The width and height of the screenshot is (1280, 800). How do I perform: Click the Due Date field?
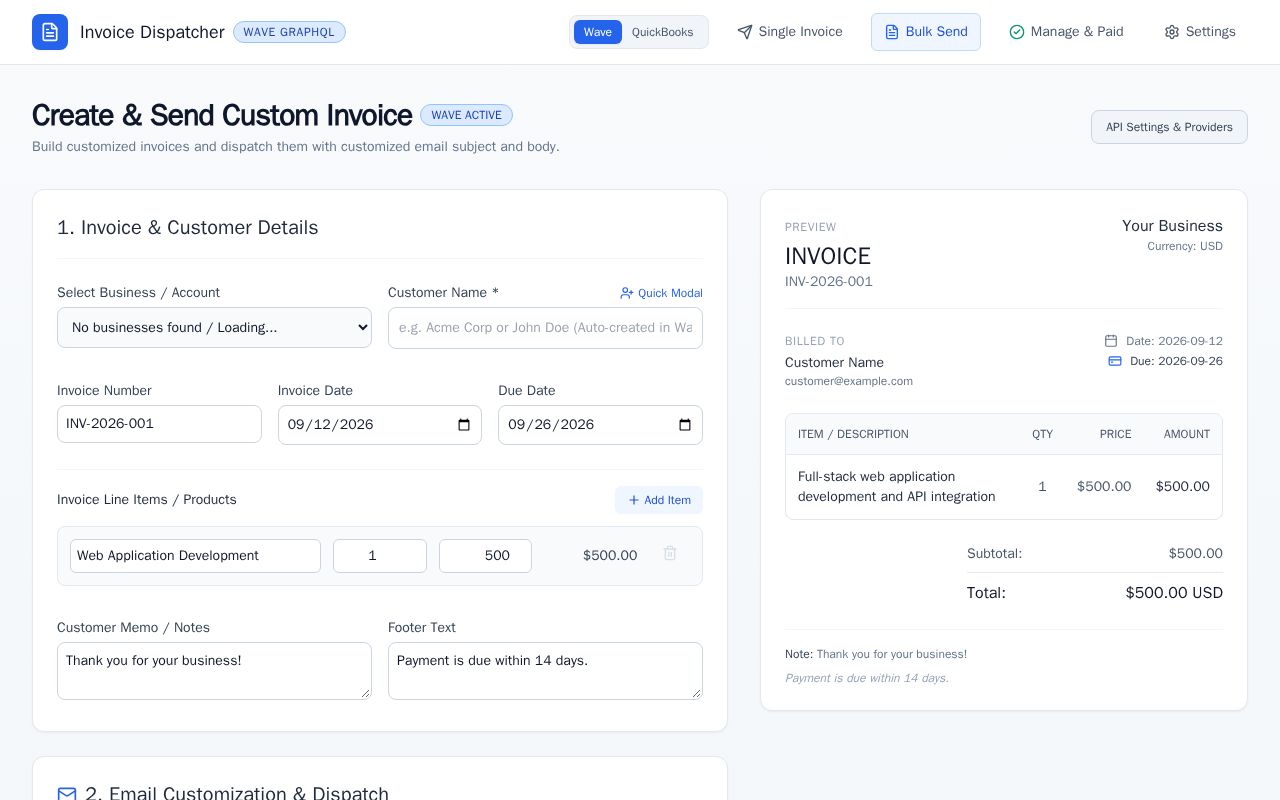pos(600,425)
